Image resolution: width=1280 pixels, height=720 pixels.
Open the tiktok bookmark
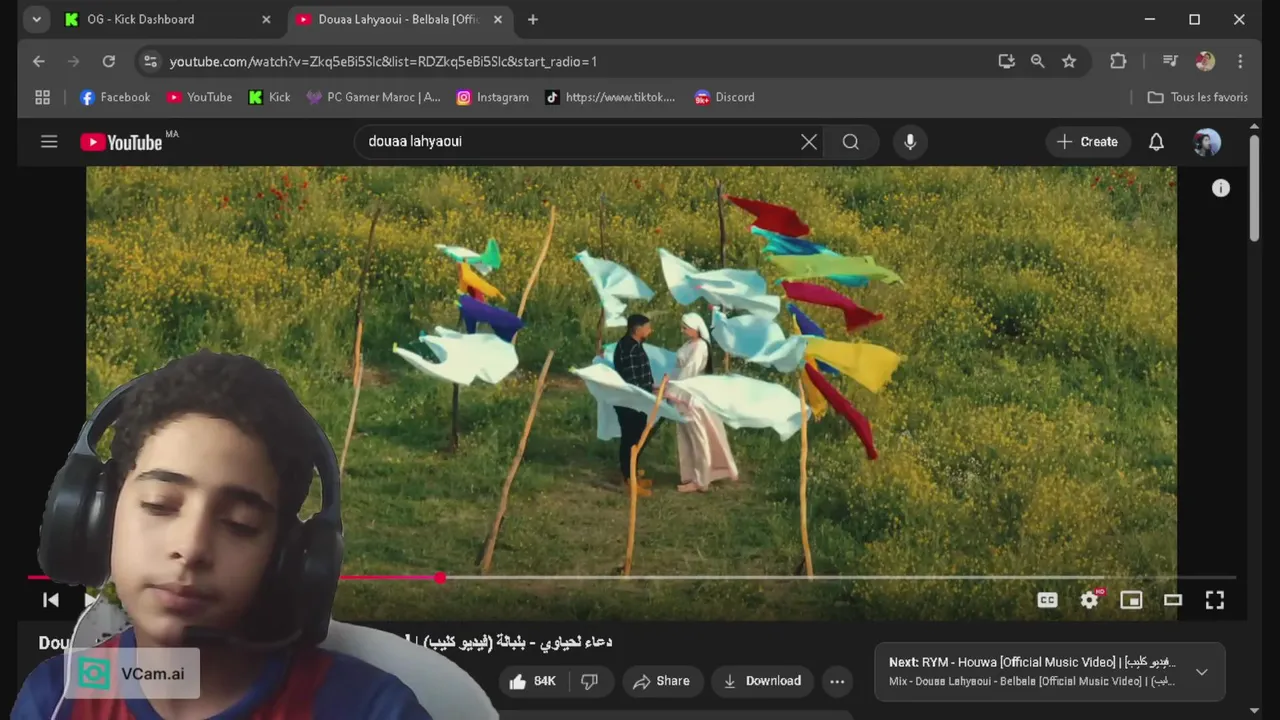pyautogui.click(x=610, y=97)
